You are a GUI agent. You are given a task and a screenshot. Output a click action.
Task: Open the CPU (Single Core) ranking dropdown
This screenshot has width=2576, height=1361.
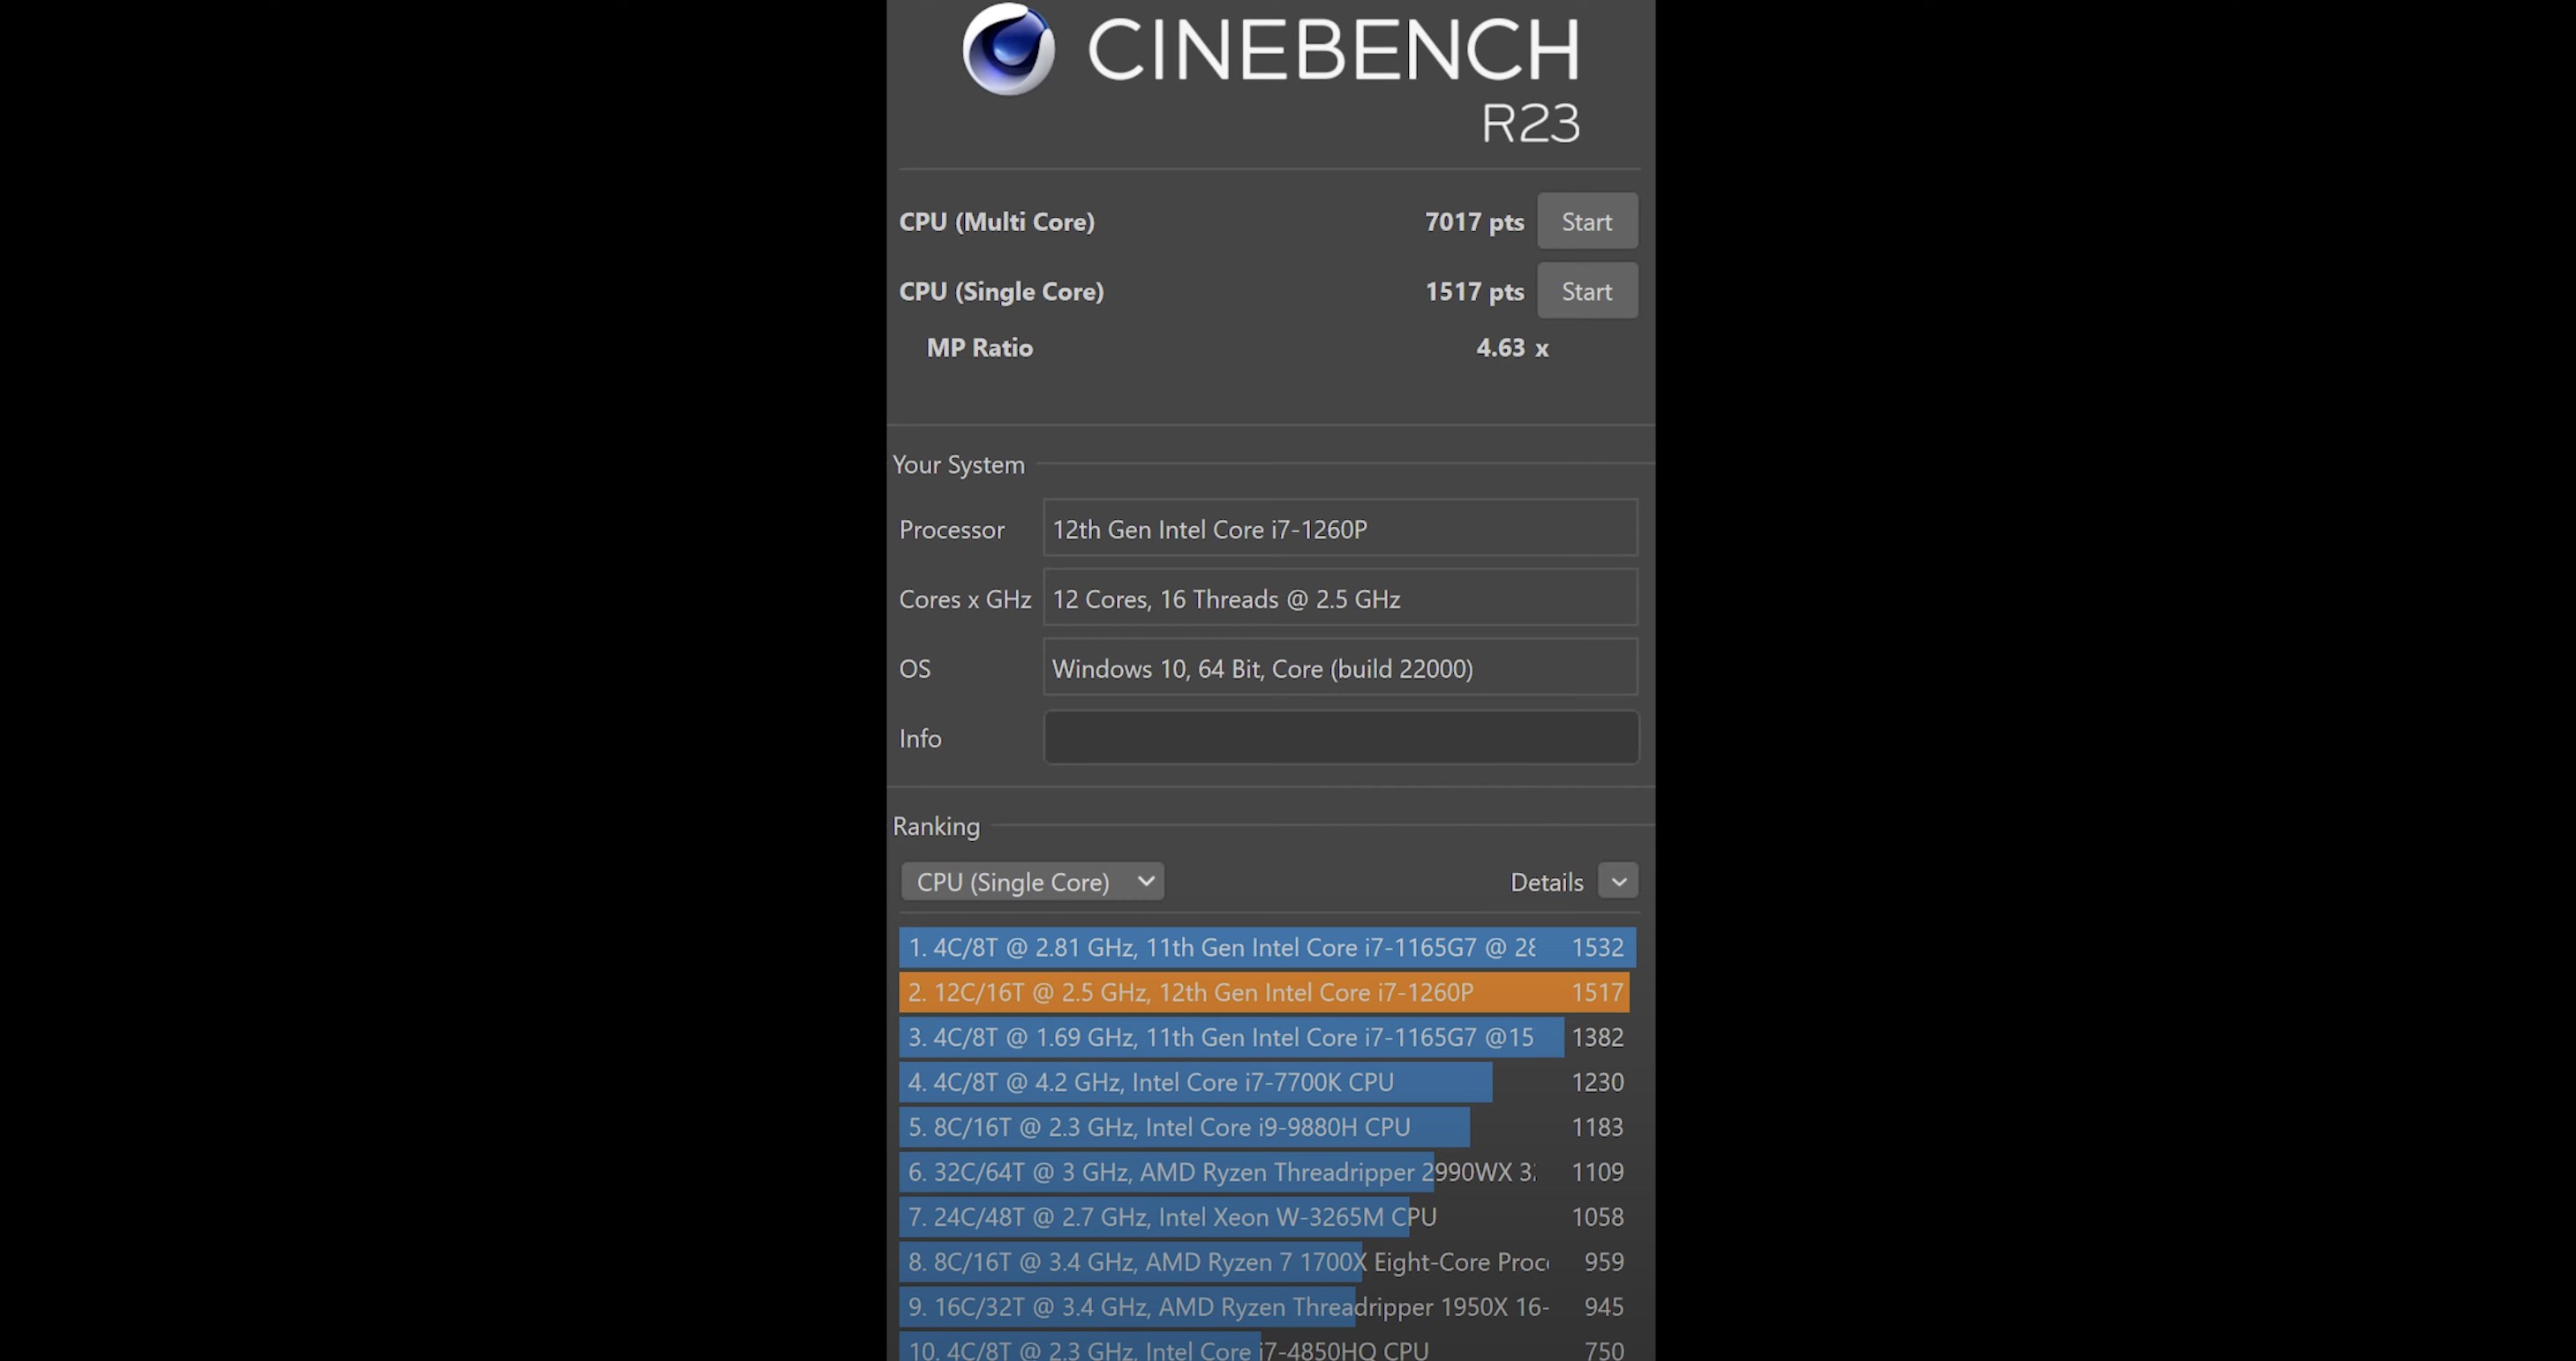pyautogui.click(x=1032, y=881)
